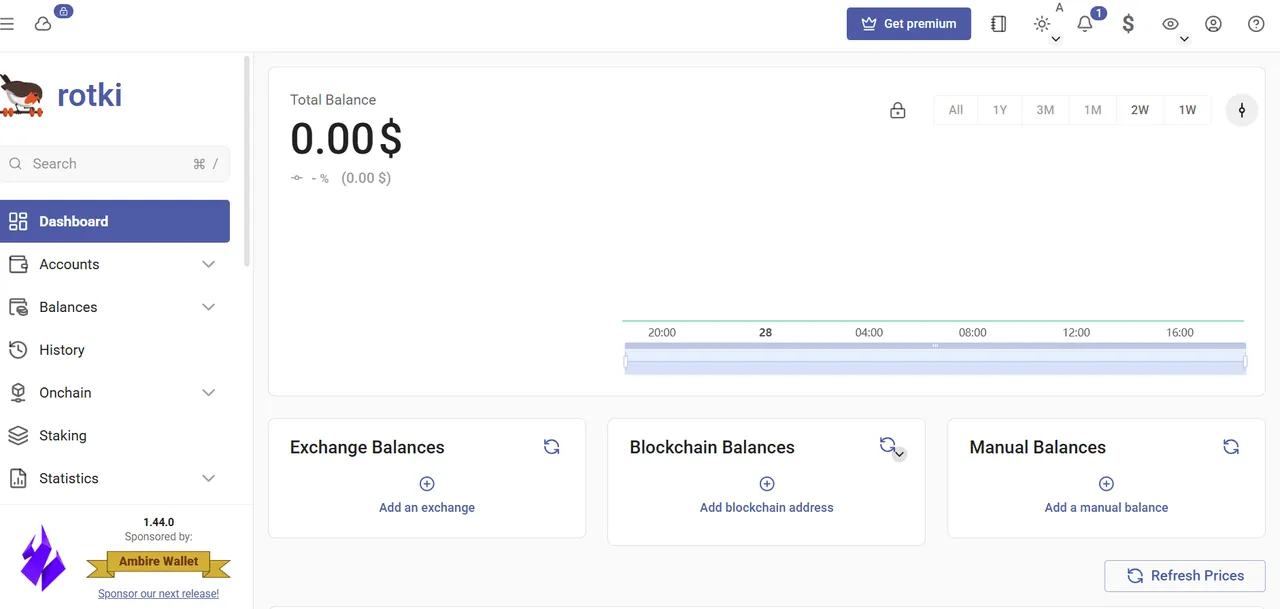The height and width of the screenshot is (609, 1280).
Task: Select the 3M timeframe
Action: [1045, 110]
